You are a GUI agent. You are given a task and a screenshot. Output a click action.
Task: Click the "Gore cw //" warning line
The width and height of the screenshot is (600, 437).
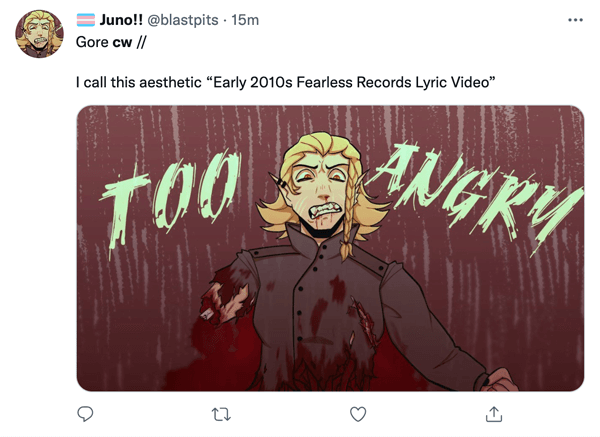point(111,42)
